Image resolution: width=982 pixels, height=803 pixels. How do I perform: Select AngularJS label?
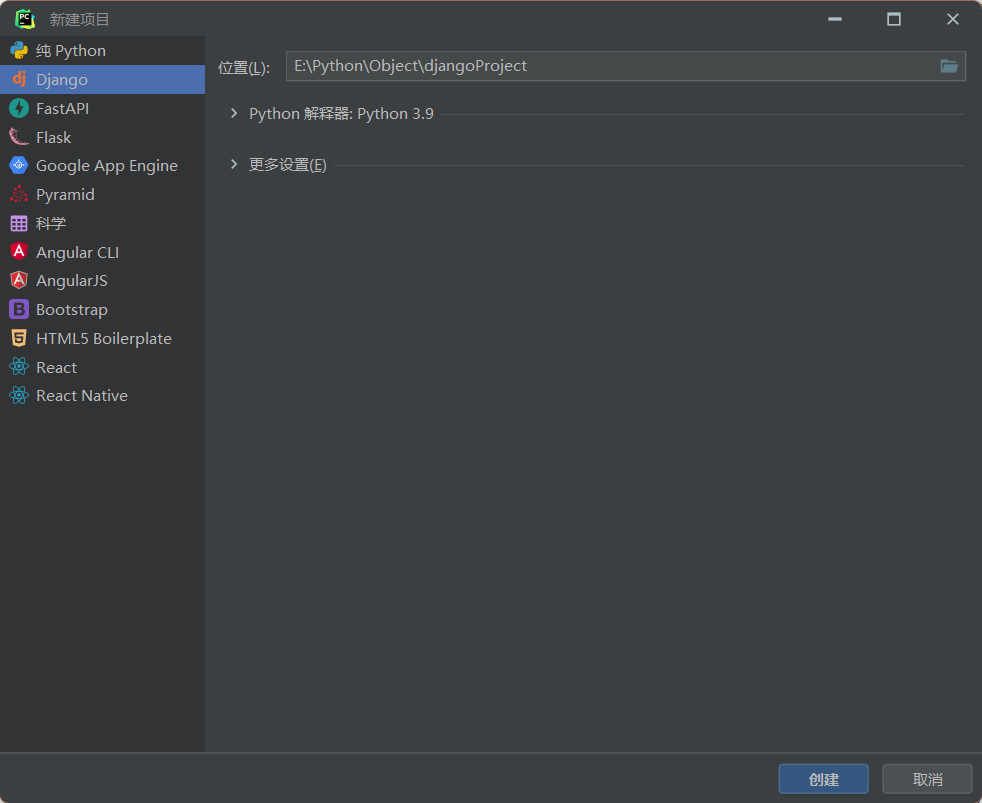click(72, 281)
